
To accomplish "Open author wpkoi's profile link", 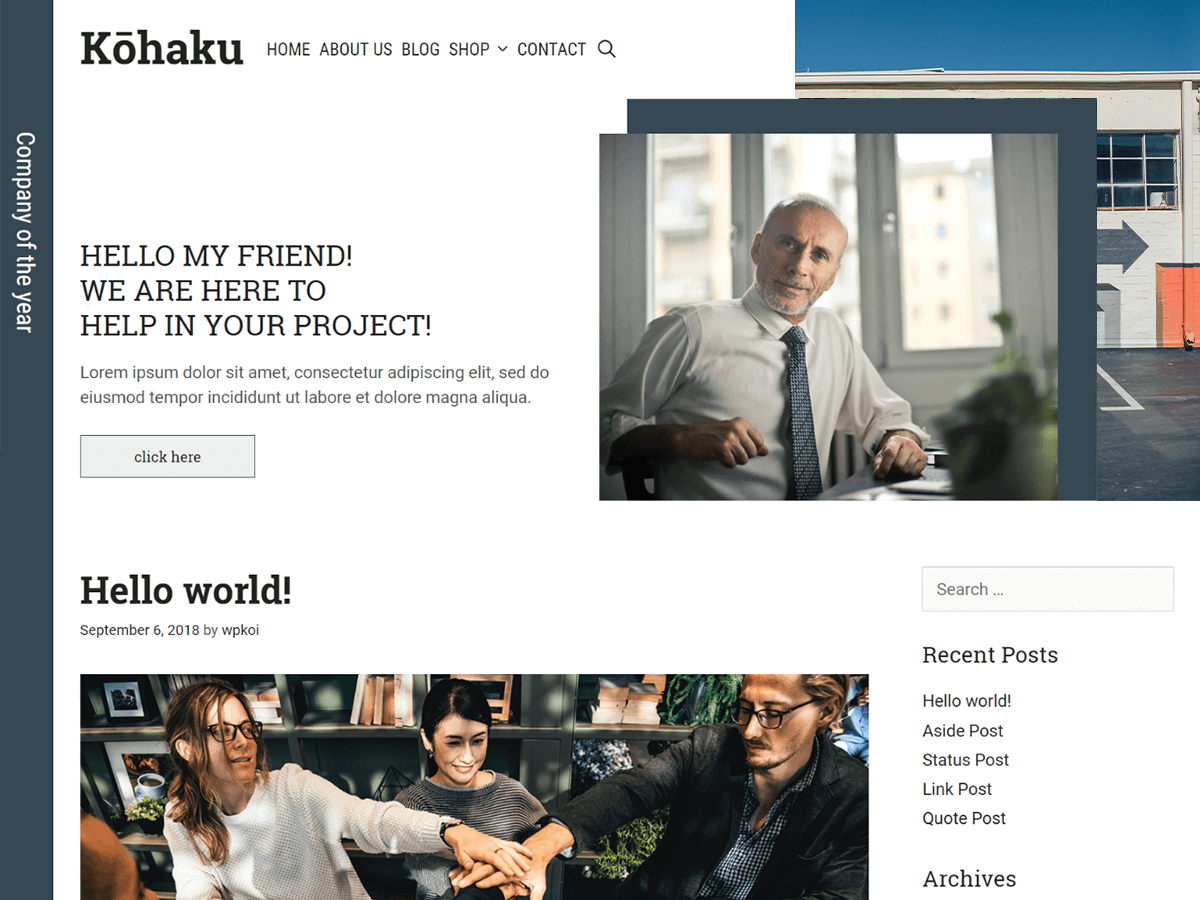I will [x=240, y=630].
